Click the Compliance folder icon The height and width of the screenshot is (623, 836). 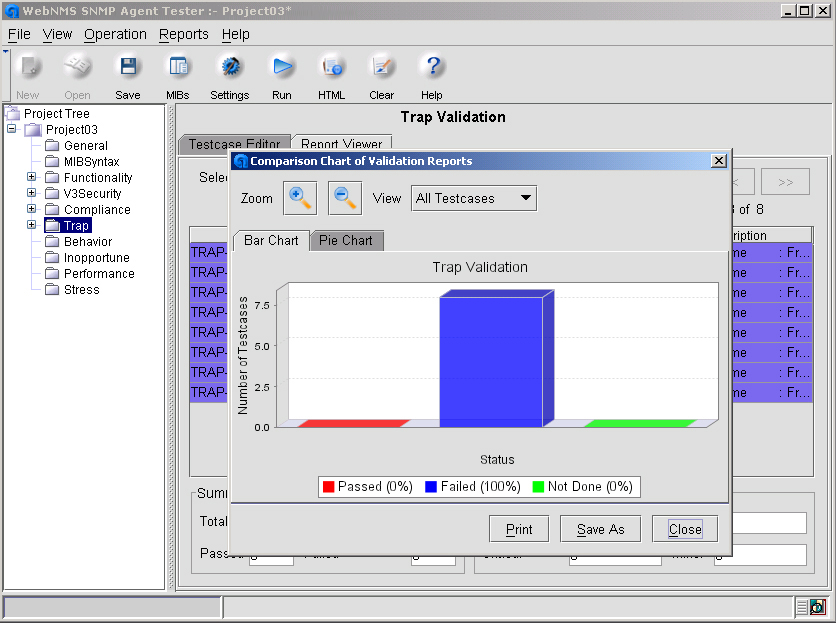(52, 210)
